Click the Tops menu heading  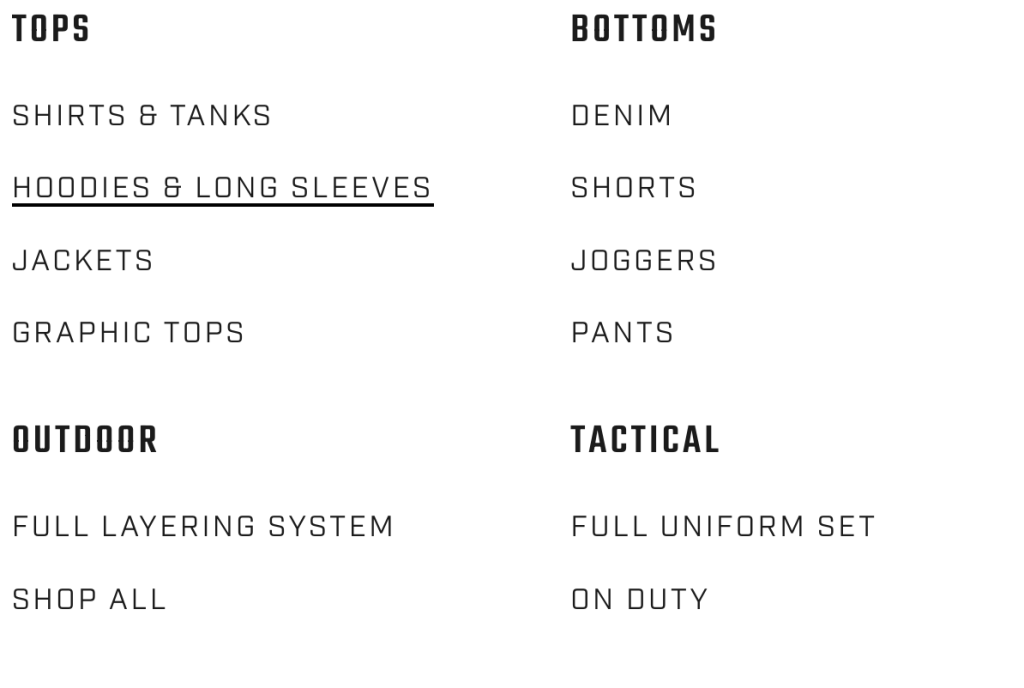[51, 30]
